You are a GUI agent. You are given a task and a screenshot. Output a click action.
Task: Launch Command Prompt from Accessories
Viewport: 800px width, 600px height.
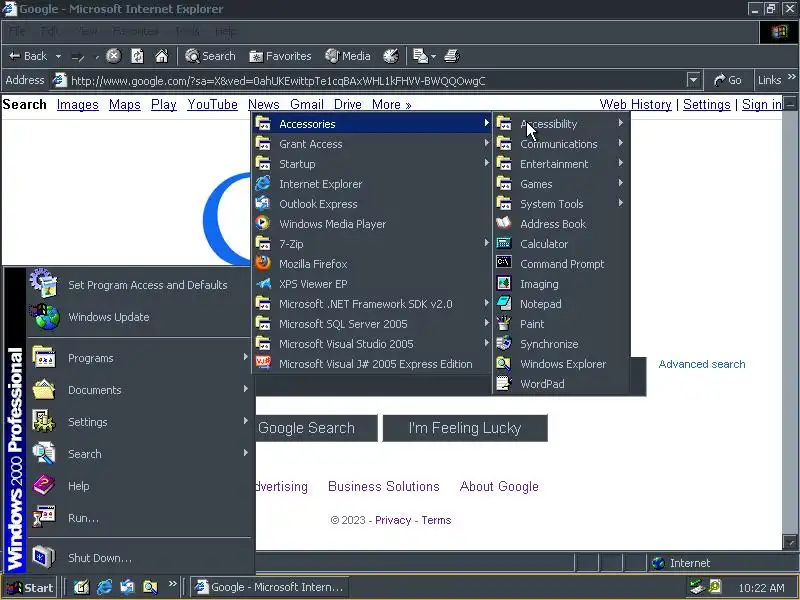point(561,264)
